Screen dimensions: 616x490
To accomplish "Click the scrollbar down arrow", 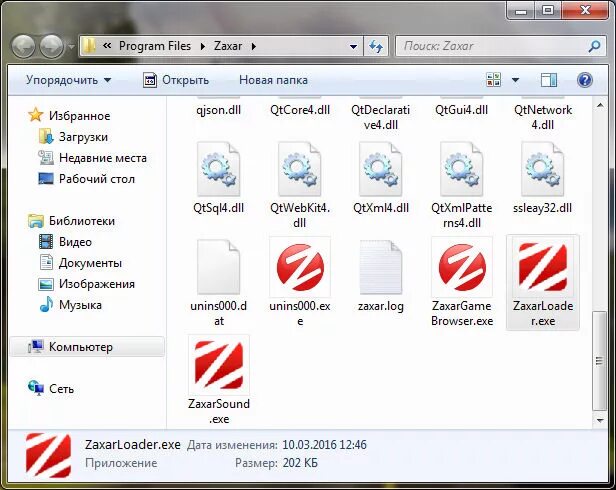I will pyautogui.click(x=600, y=421).
